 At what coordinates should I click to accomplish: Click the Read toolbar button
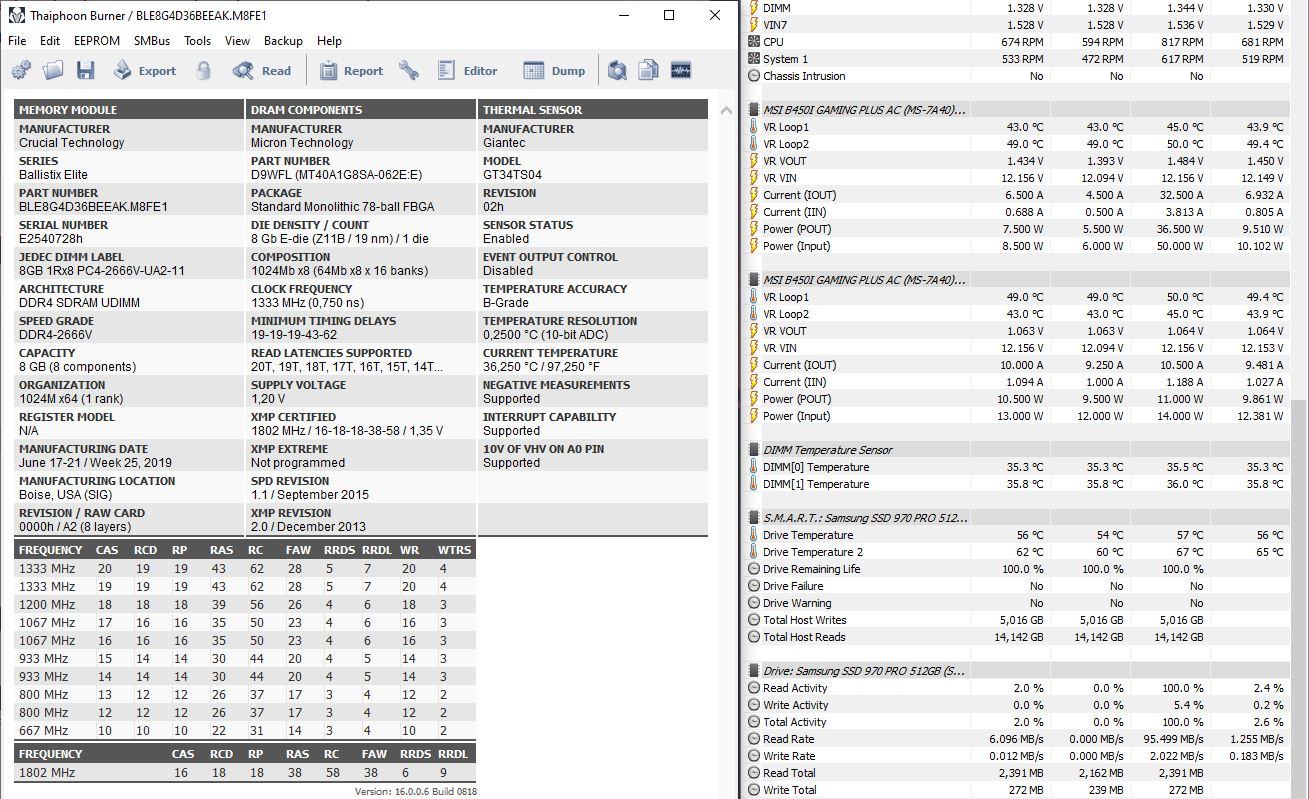(x=262, y=70)
